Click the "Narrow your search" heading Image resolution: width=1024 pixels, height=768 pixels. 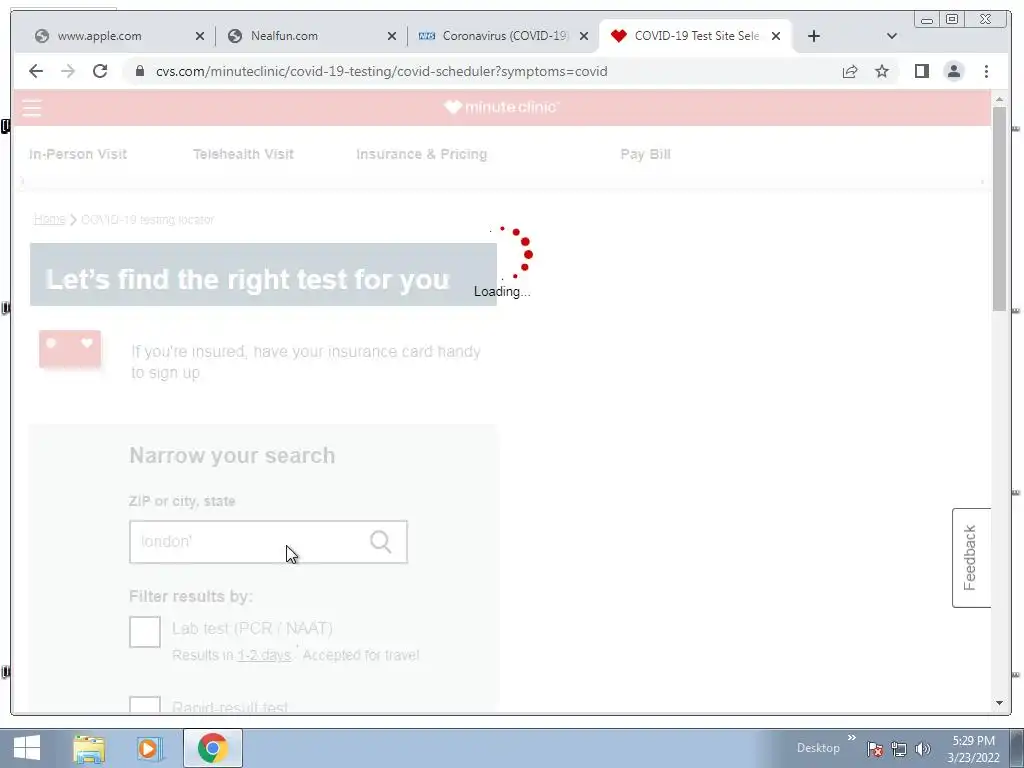[x=232, y=455]
